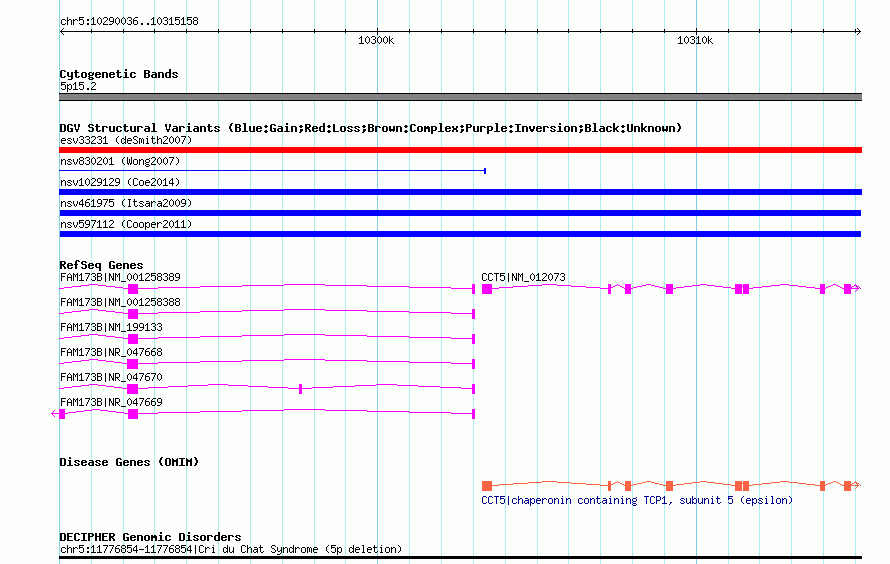
Task: Select the FAM173B|NR_047670 transcript label
Action: [x=111, y=377]
